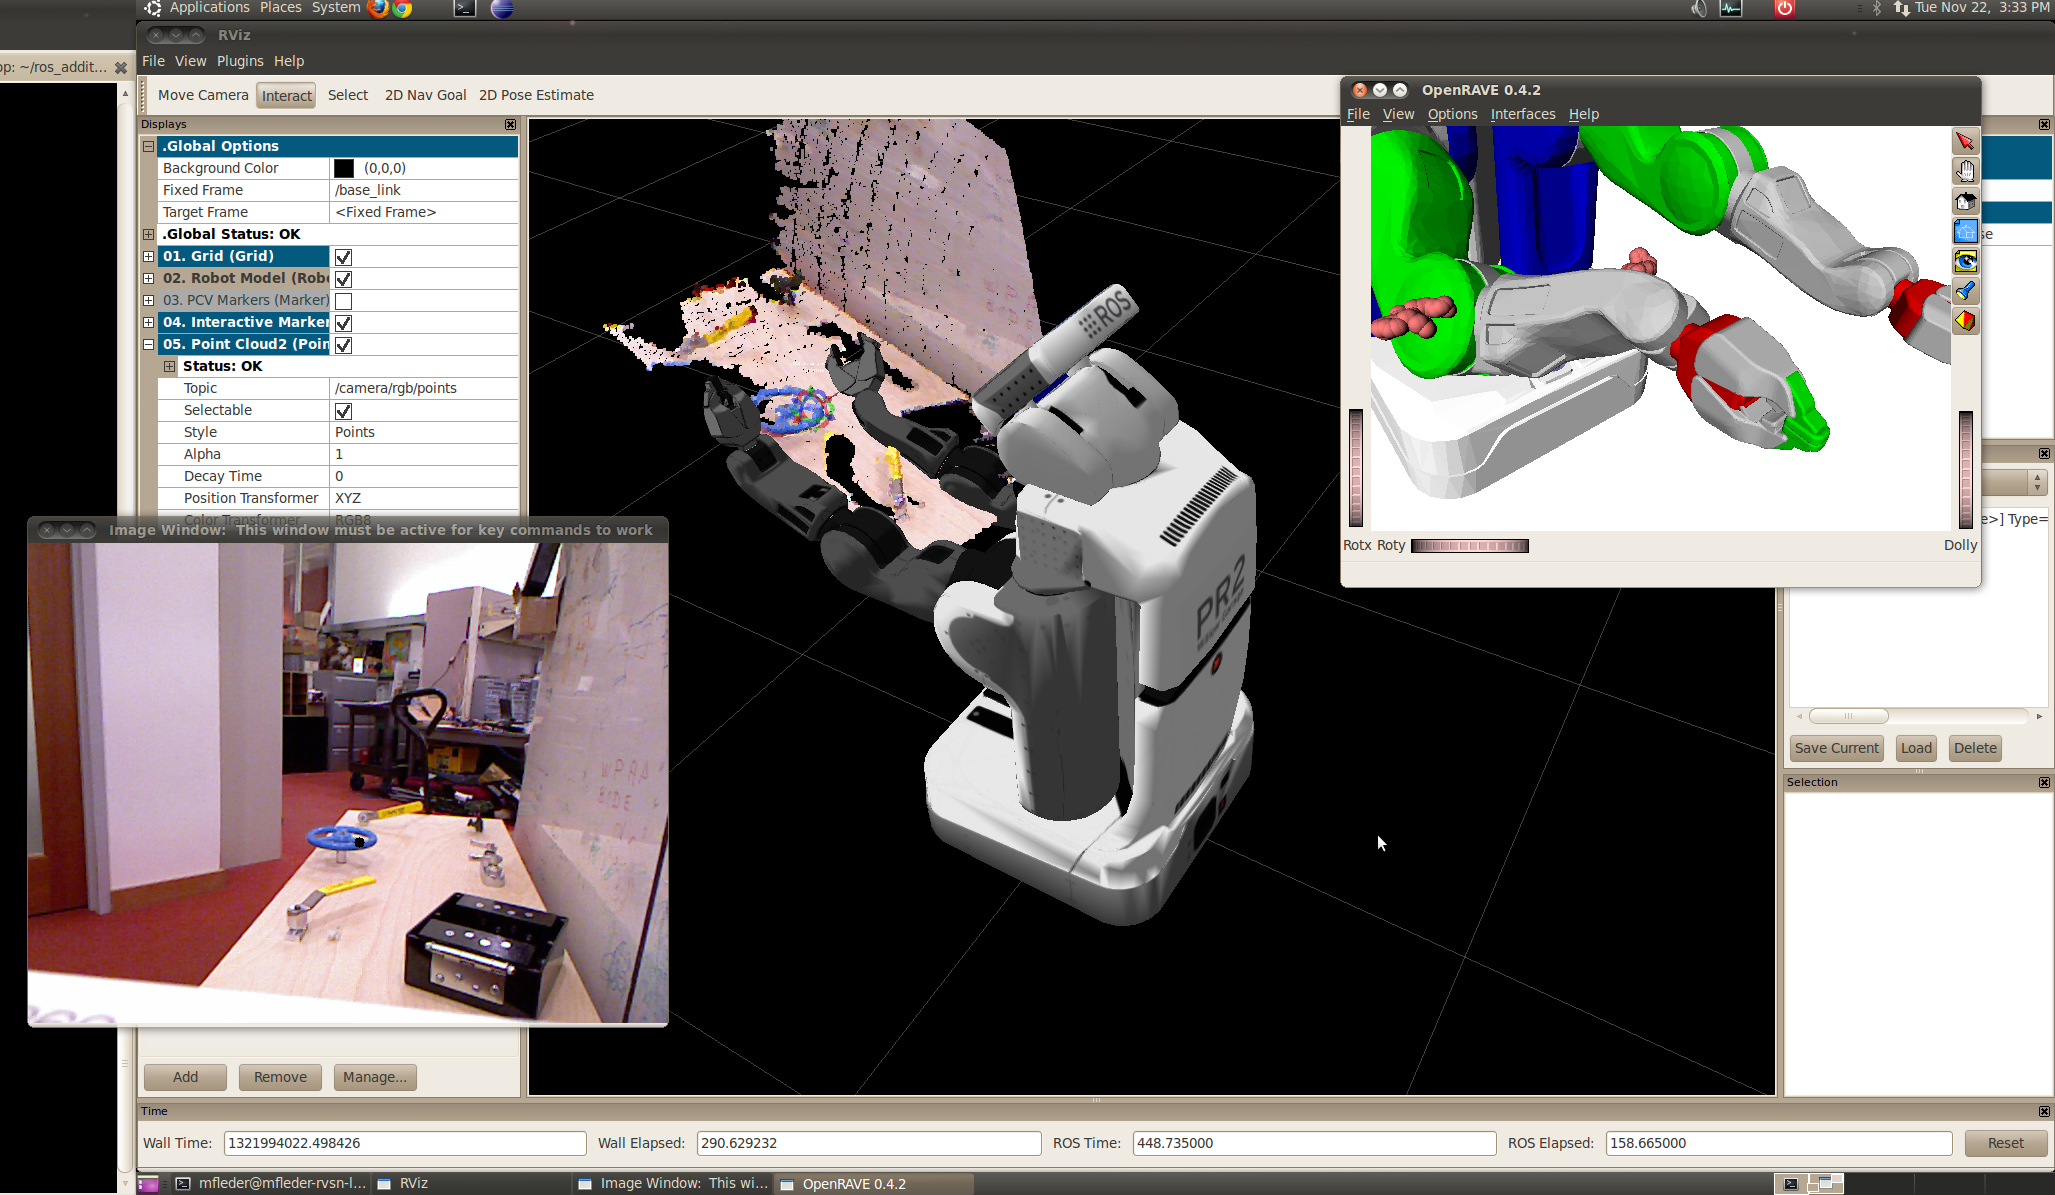Click the show desktop icon in bottom panel
Viewport: 2055px width, 1195px height.
[147, 1184]
